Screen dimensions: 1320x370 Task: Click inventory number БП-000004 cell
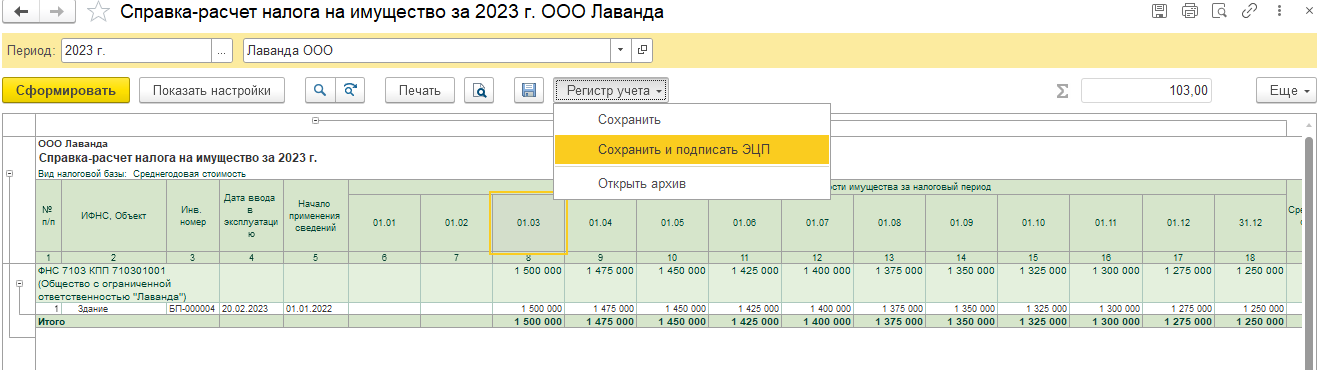click(x=192, y=309)
